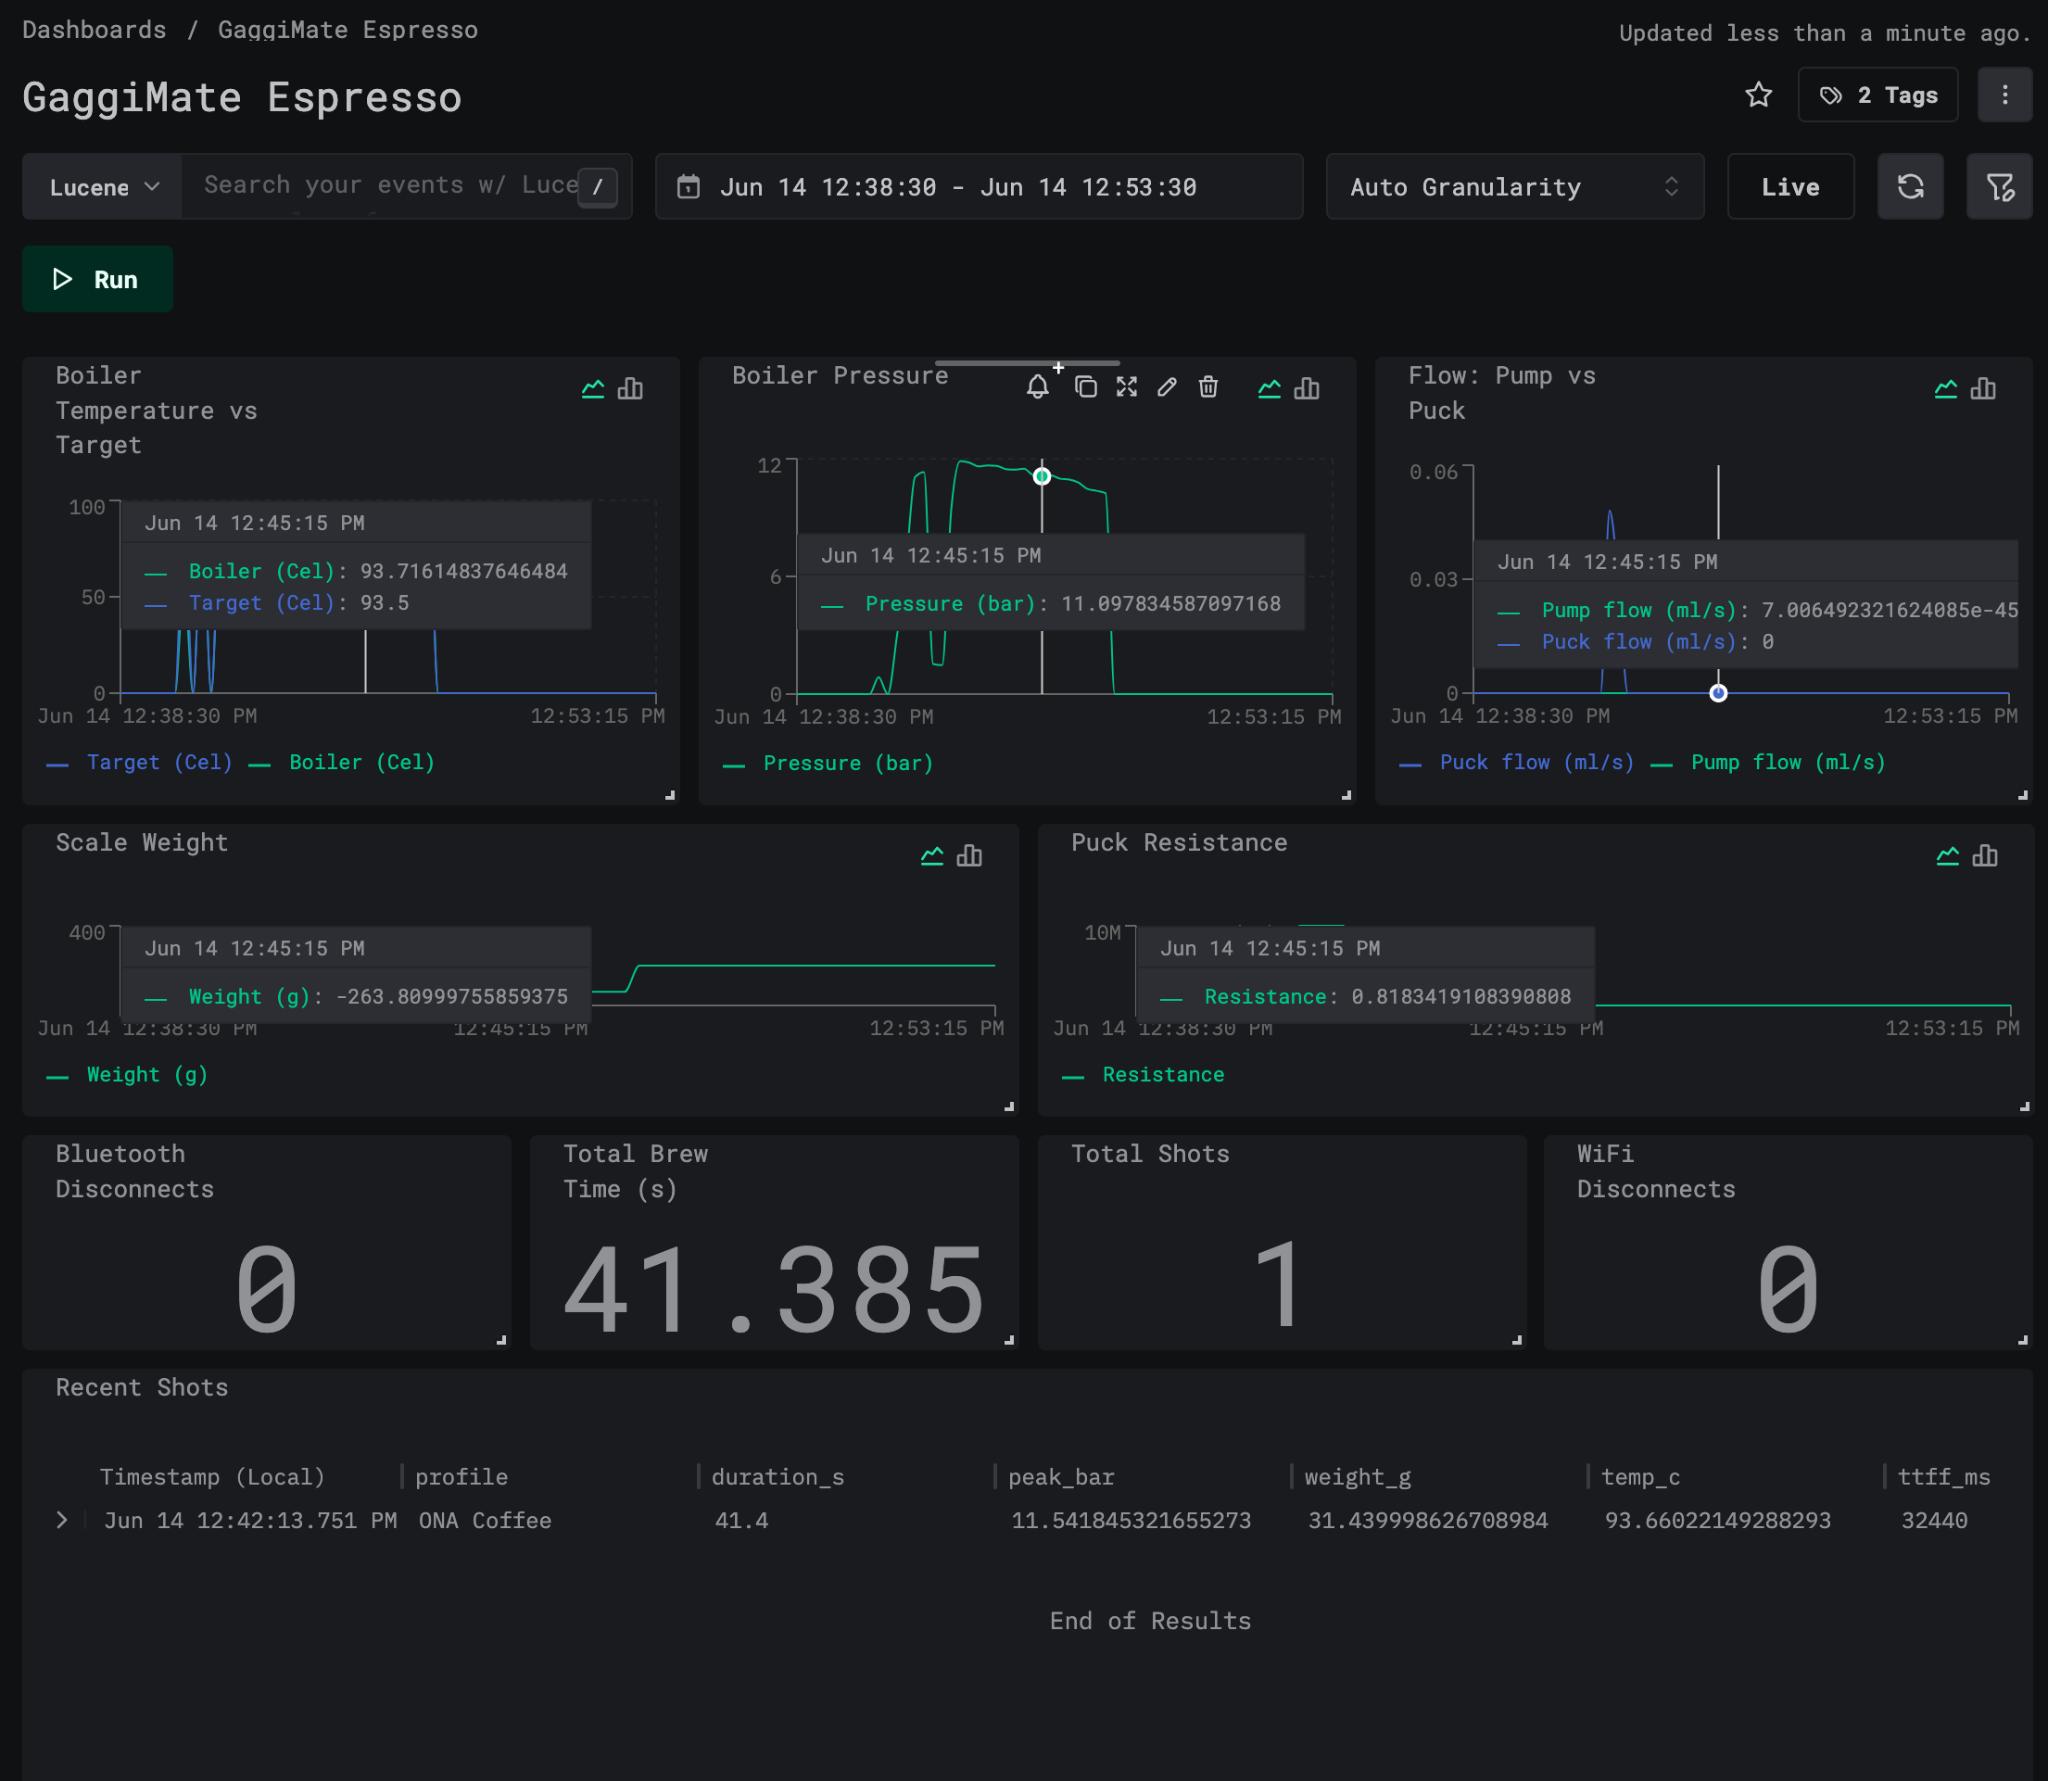The height and width of the screenshot is (1781, 2048).
Task: Switch Boiler Pressure chart to bar view
Action: pos(1307,389)
